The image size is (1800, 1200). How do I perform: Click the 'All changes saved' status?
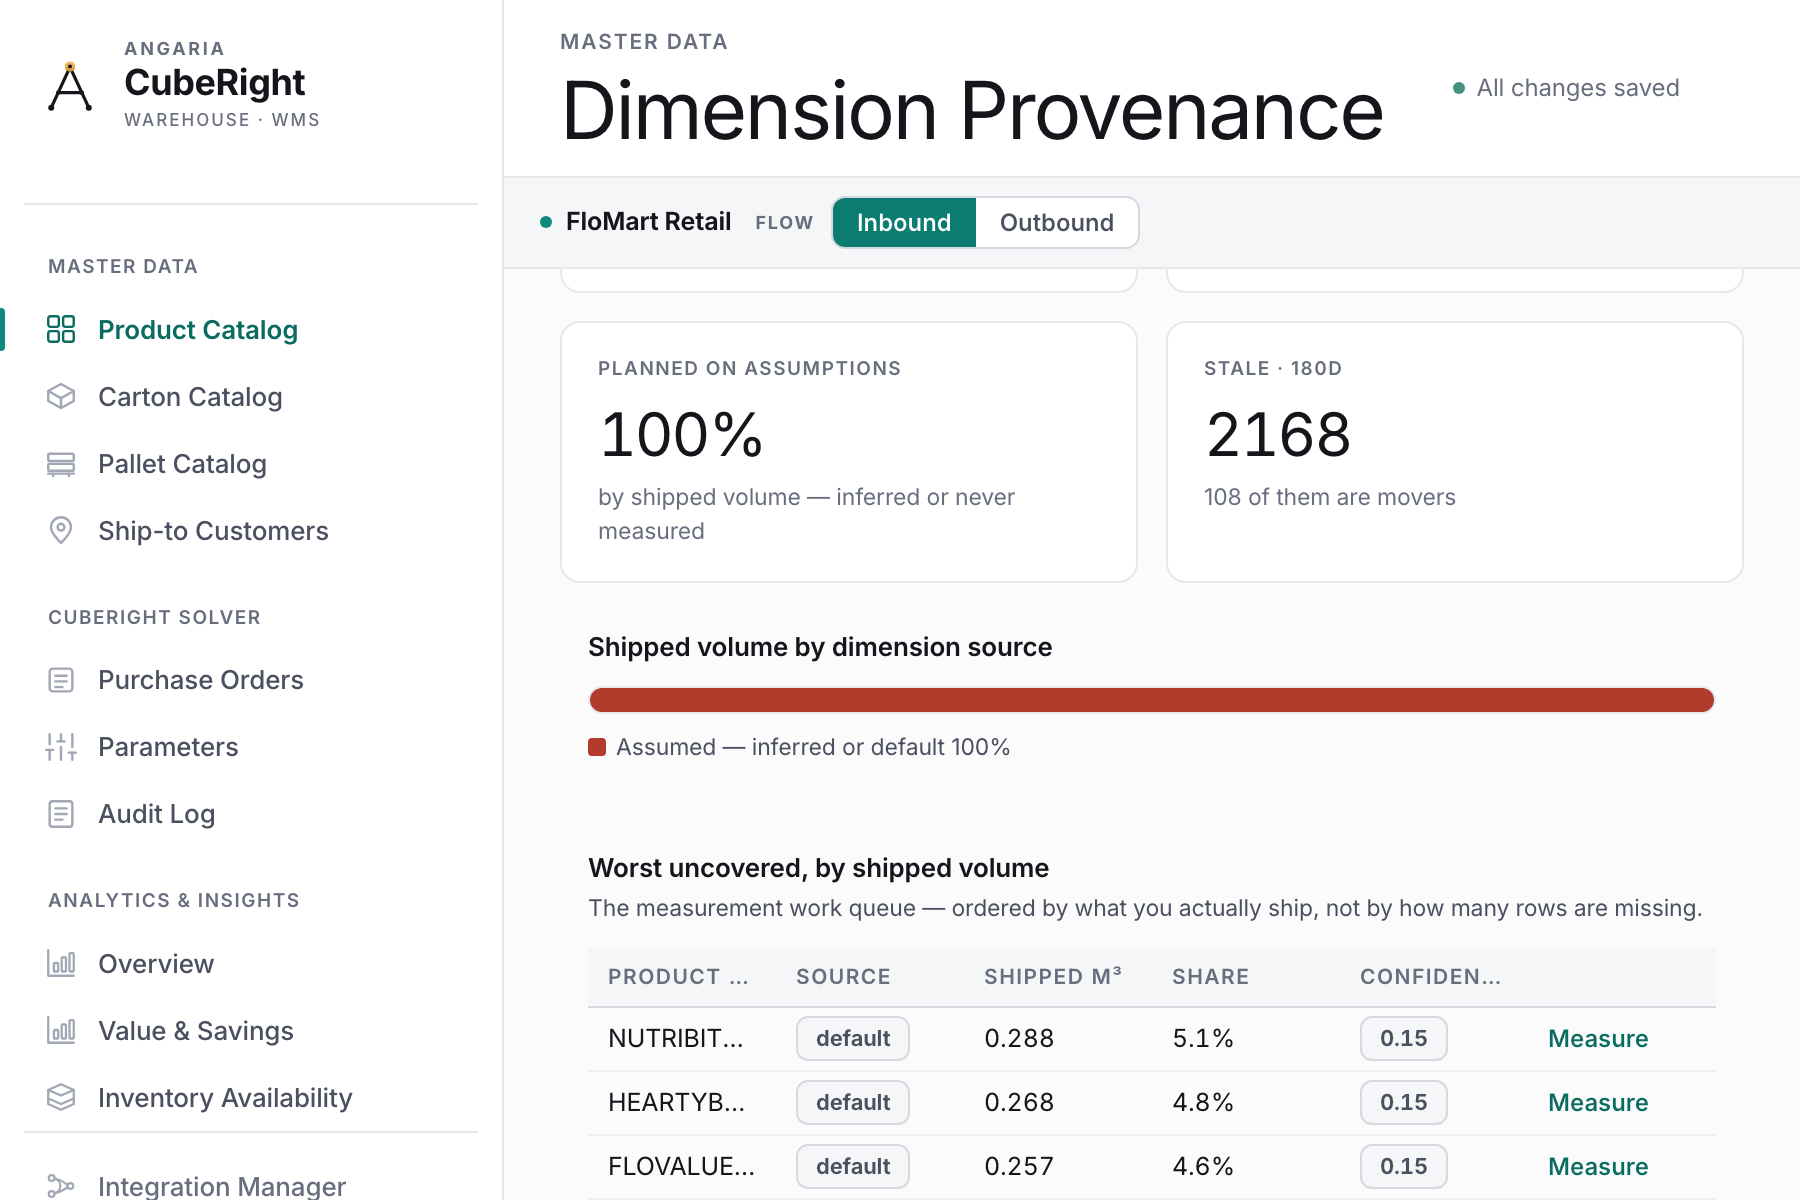(1566, 88)
